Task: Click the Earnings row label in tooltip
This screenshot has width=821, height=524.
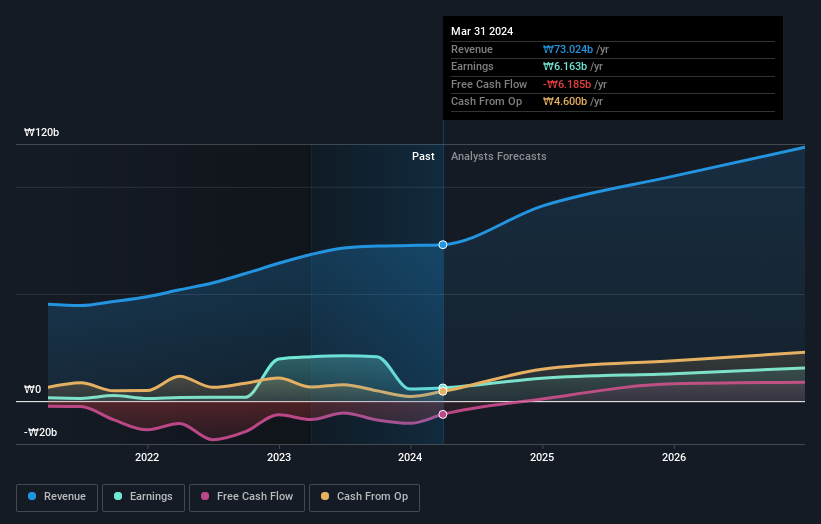Action: click(x=472, y=66)
